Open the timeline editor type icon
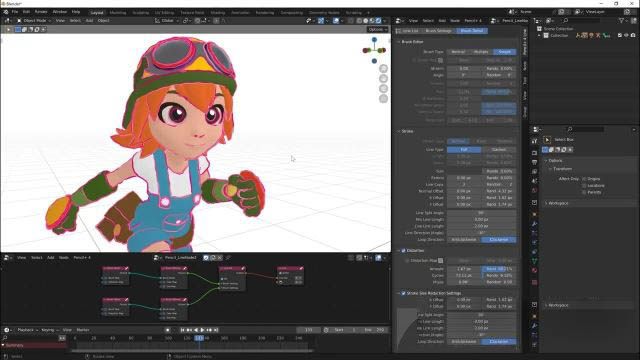The height and width of the screenshot is (360, 640). pos(7,330)
